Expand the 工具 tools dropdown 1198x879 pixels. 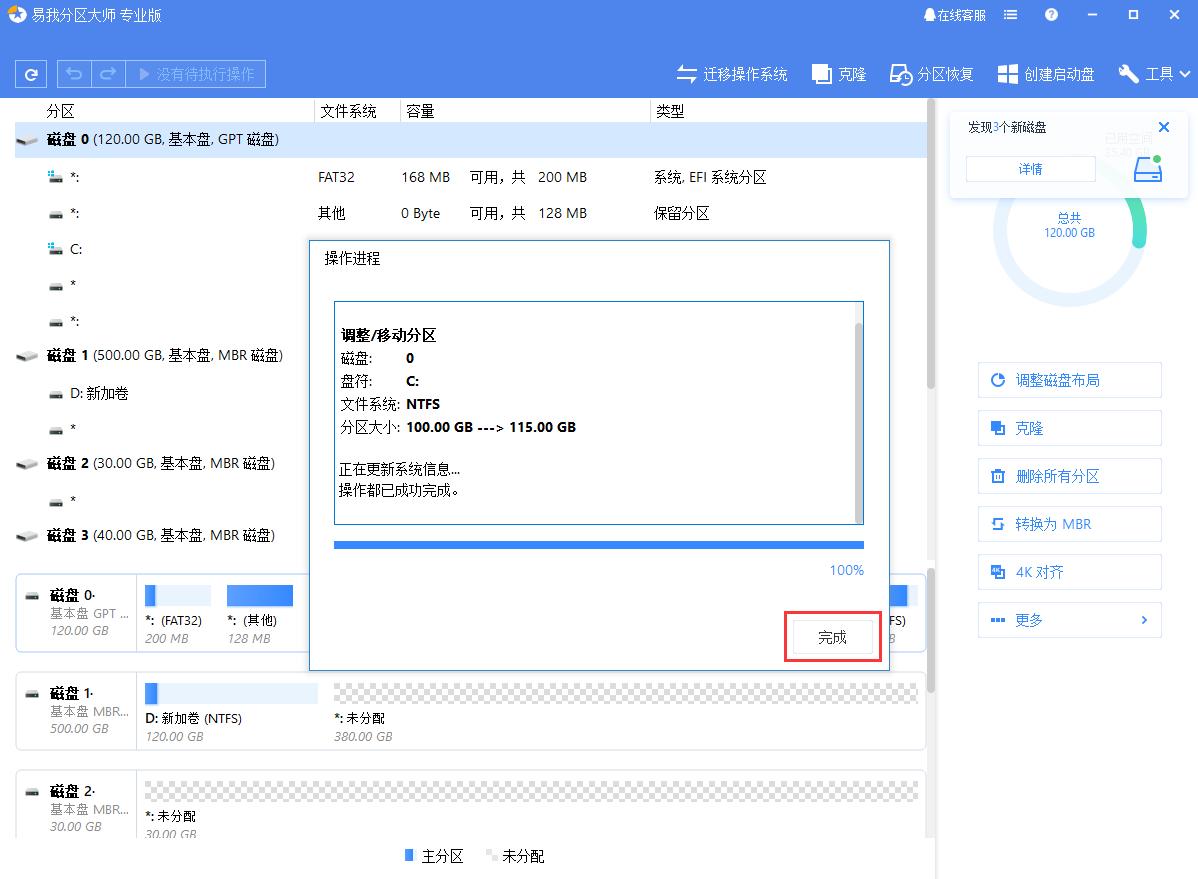click(1153, 74)
